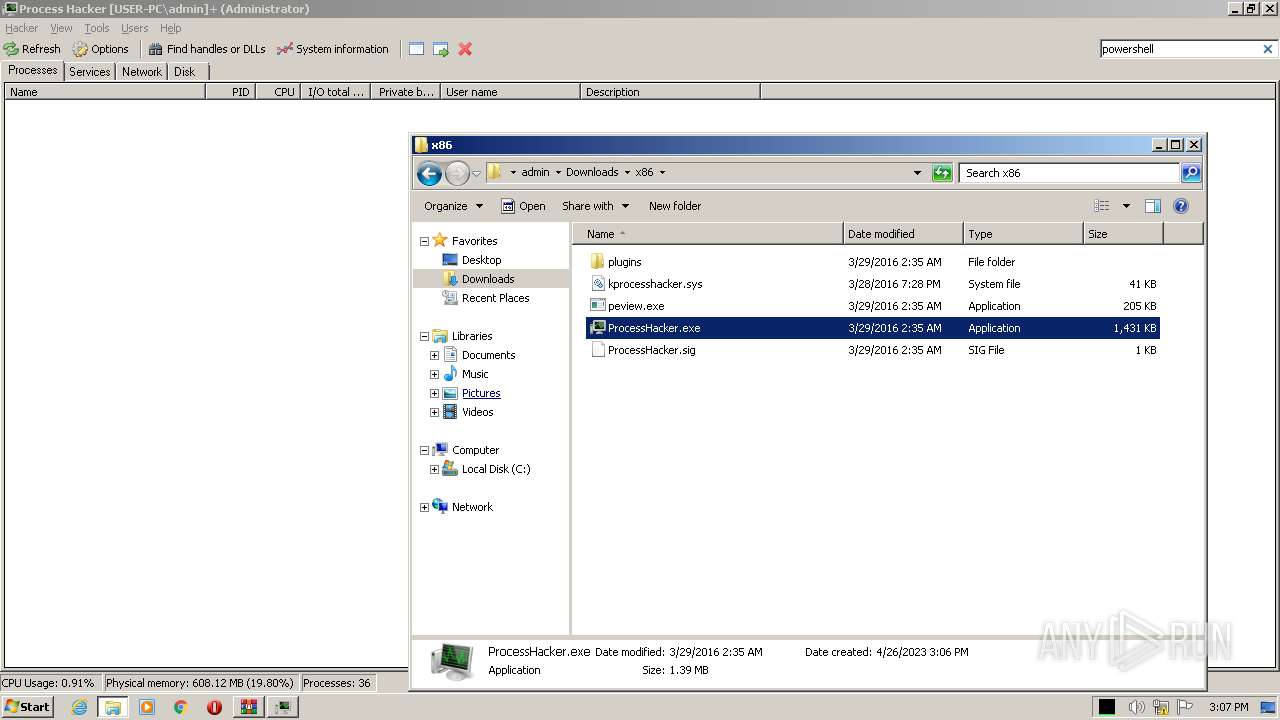The height and width of the screenshot is (720, 1280).
Task: Click the Find window and thread icon
Action: pos(441,49)
